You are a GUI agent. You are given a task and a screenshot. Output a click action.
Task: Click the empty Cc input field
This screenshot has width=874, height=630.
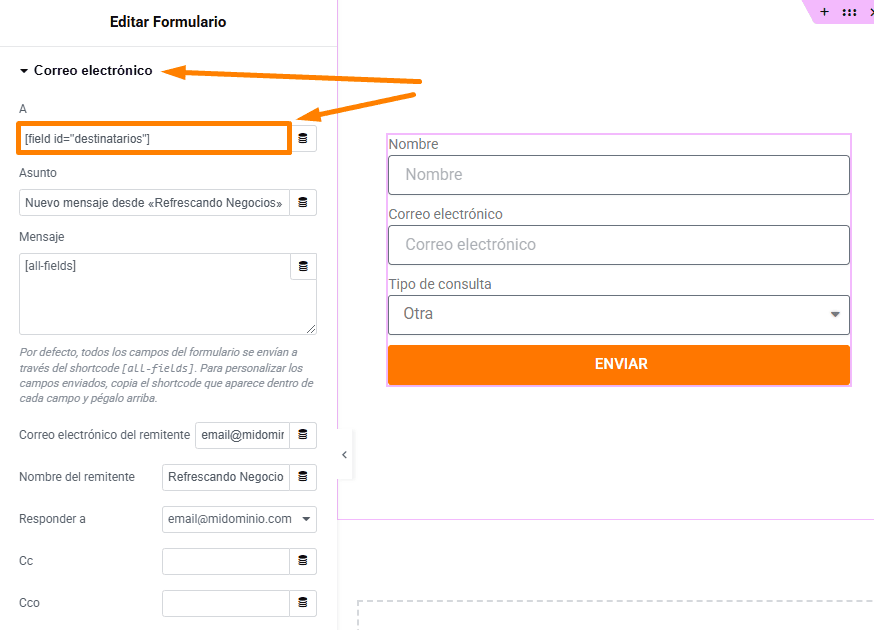point(226,561)
